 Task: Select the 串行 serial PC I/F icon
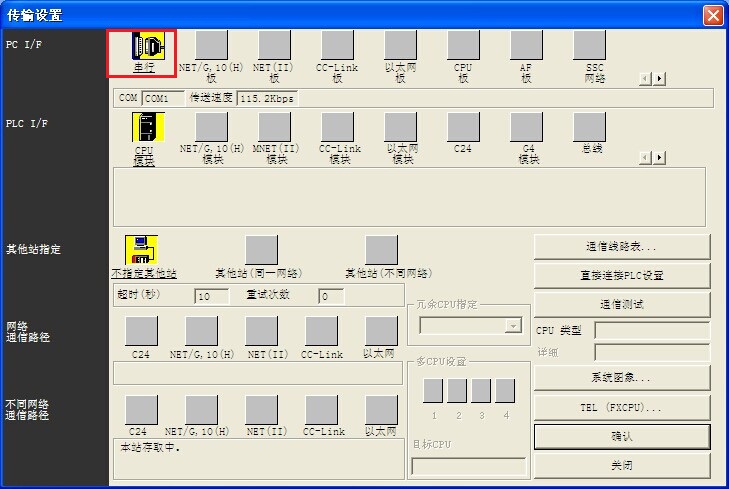(x=148, y=46)
